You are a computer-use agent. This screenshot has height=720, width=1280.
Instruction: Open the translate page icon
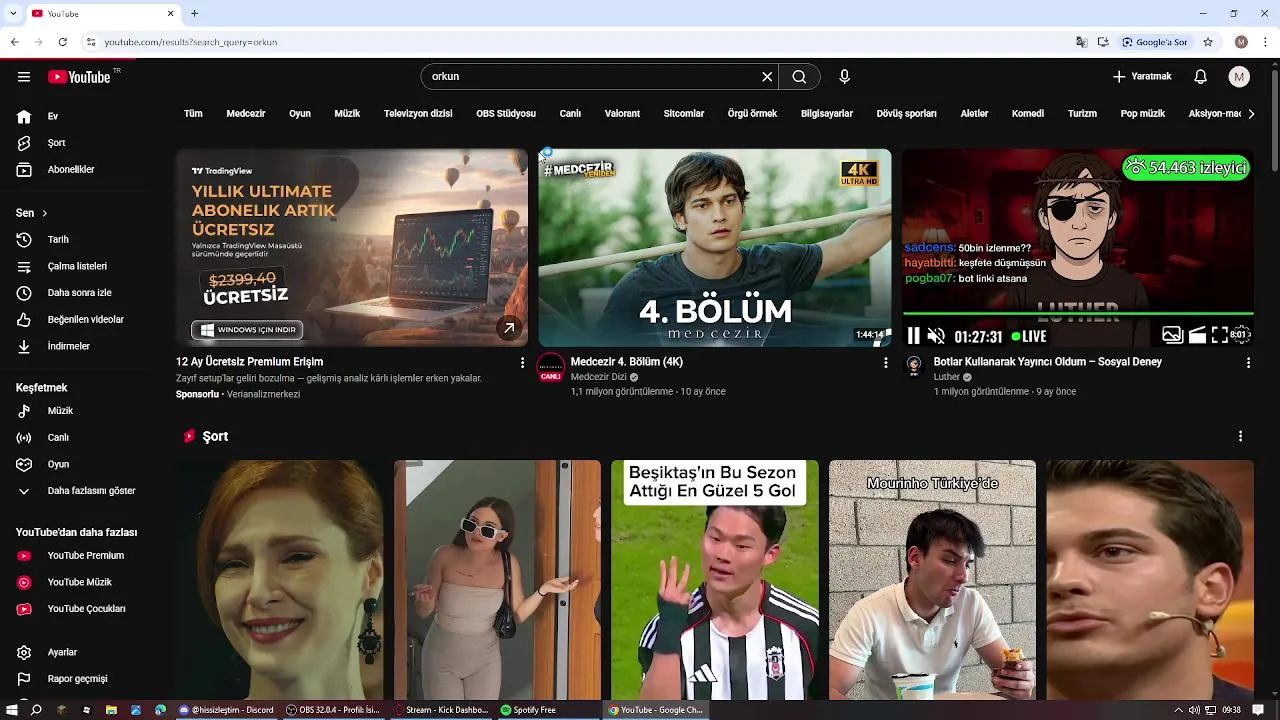point(1081,42)
